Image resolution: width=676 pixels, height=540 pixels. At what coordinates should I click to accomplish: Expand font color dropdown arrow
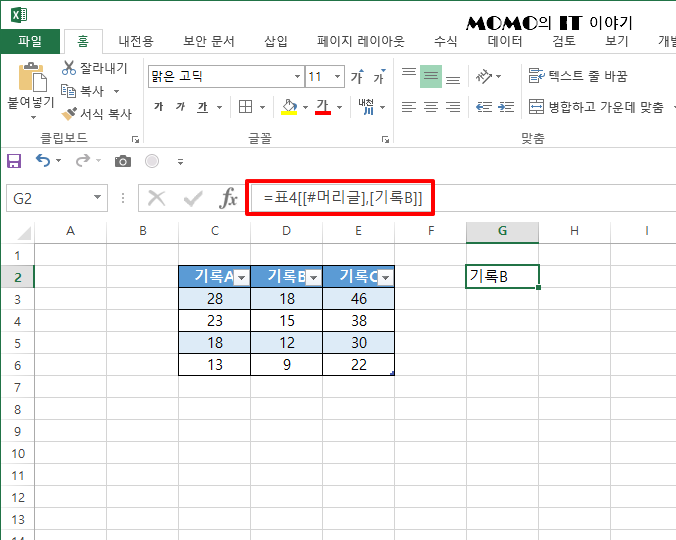coord(339,107)
